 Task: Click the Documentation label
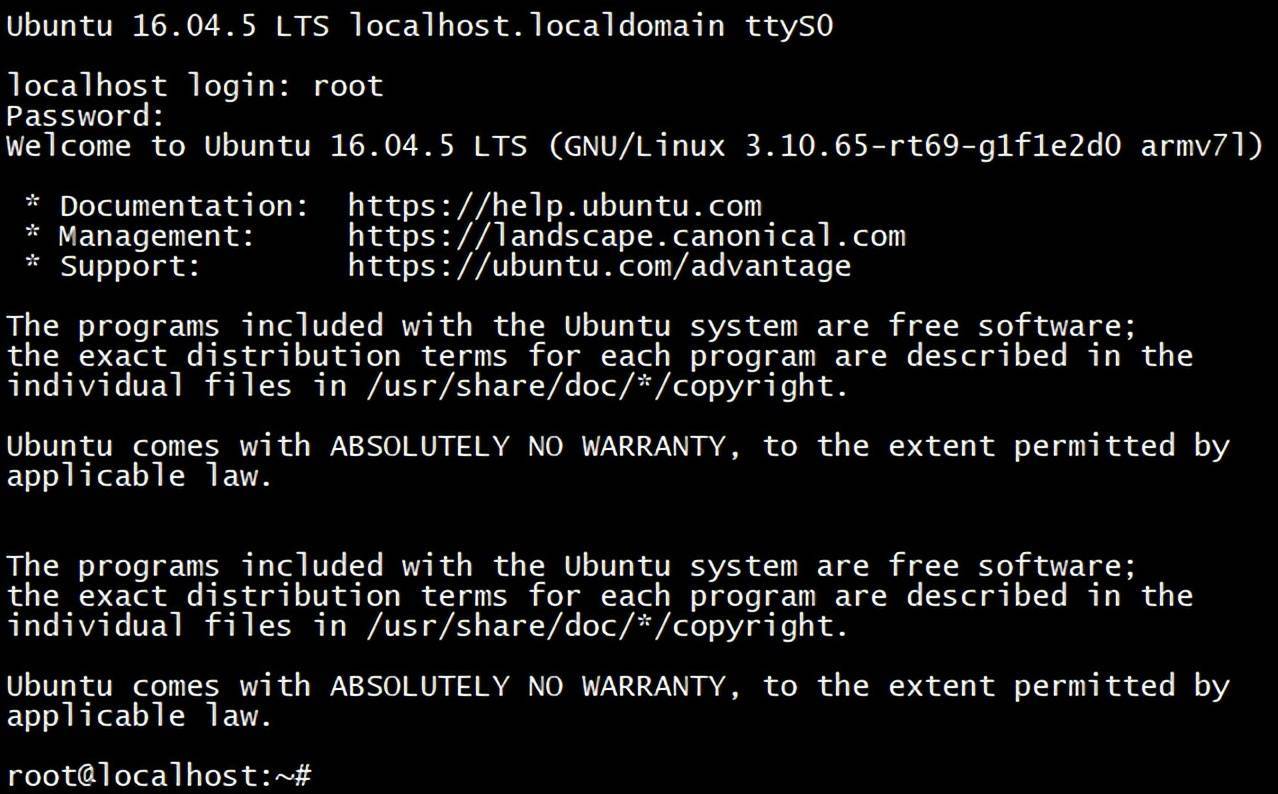pyautogui.click(x=184, y=207)
